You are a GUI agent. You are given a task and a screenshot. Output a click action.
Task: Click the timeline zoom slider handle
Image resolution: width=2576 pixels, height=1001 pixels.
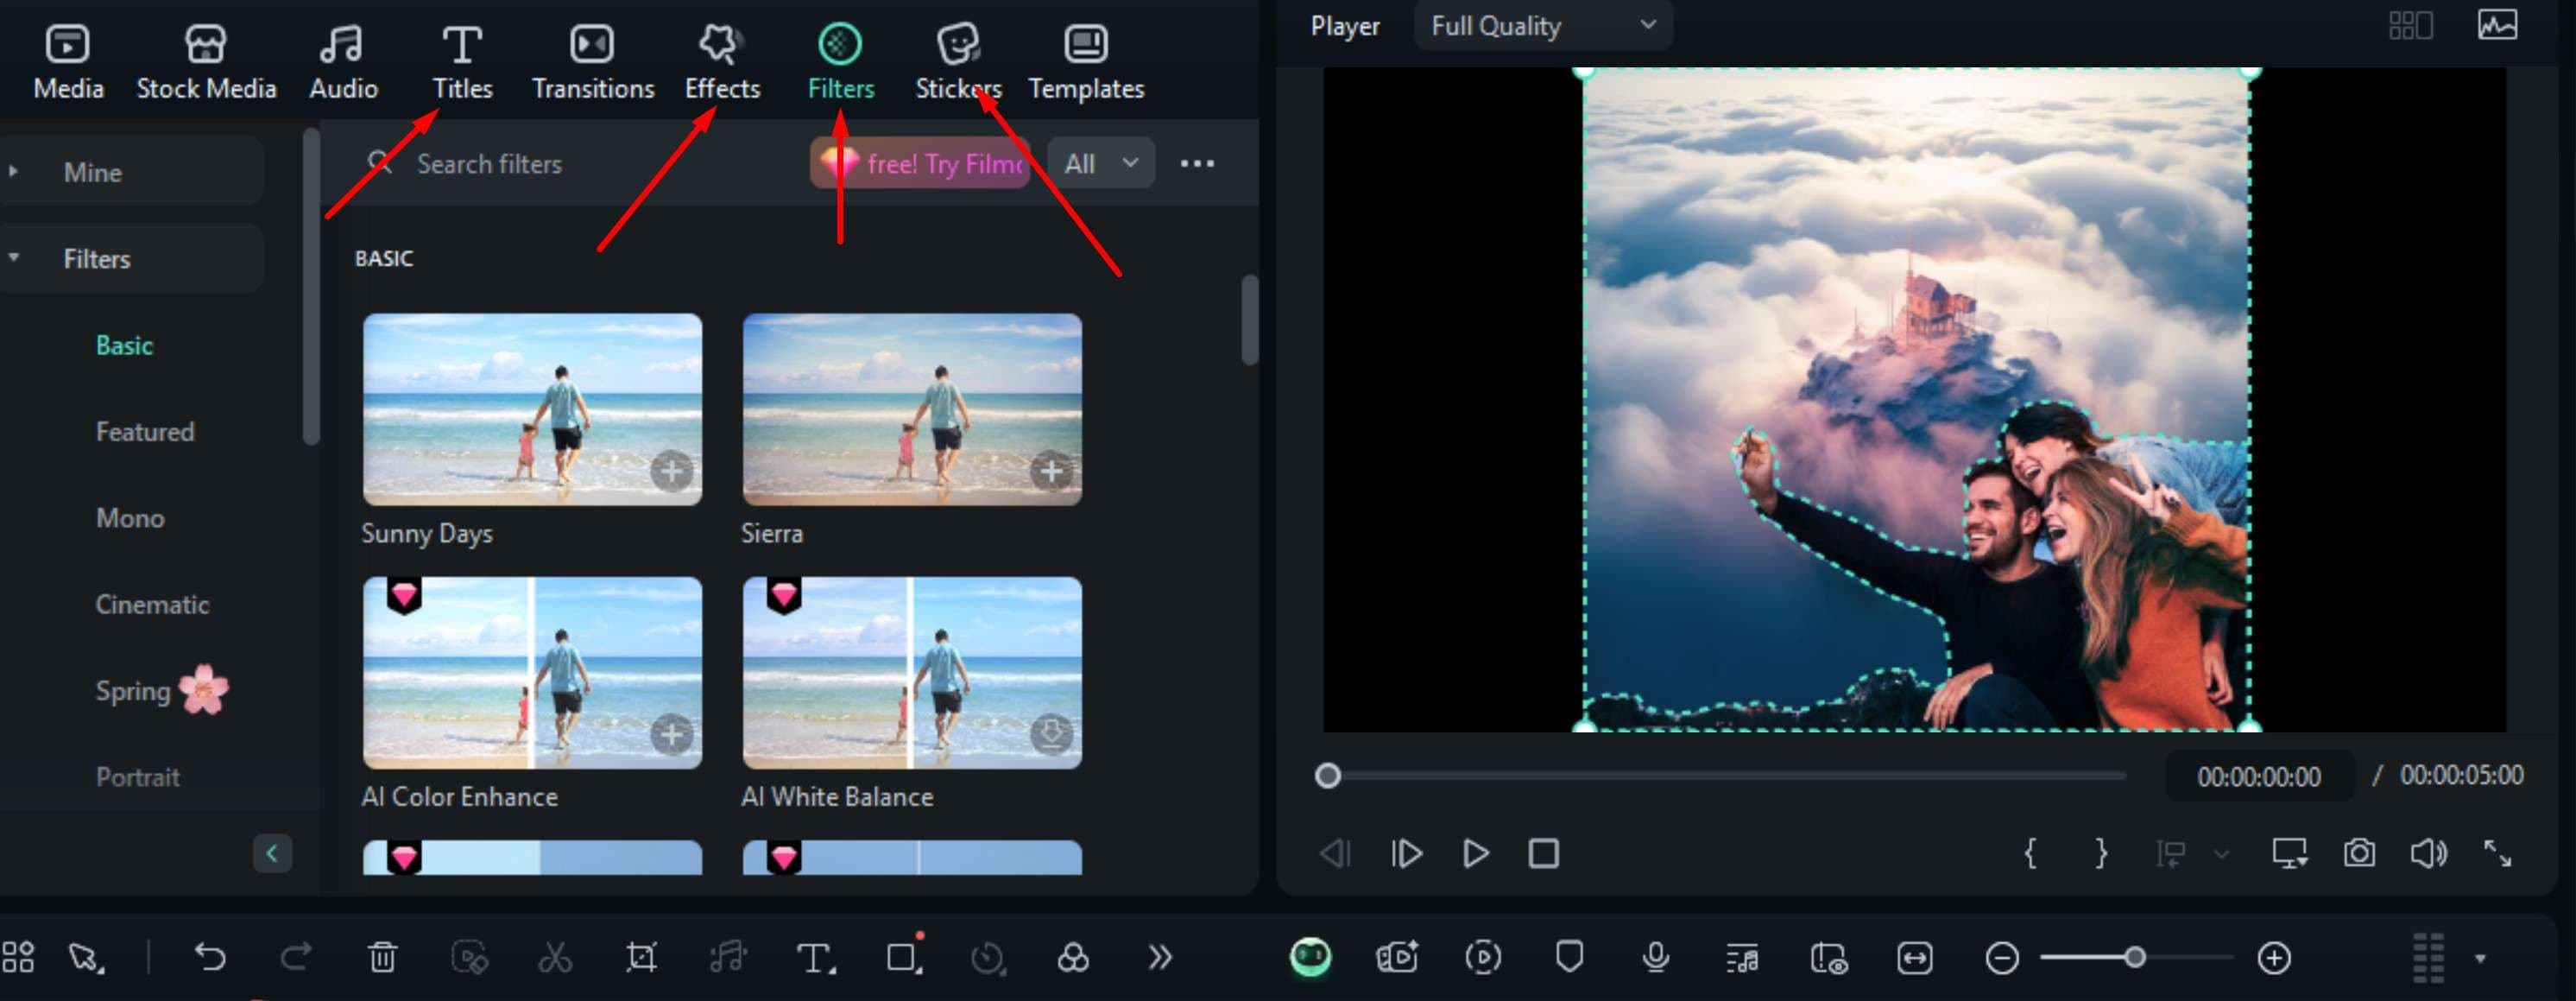click(2135, 958)
